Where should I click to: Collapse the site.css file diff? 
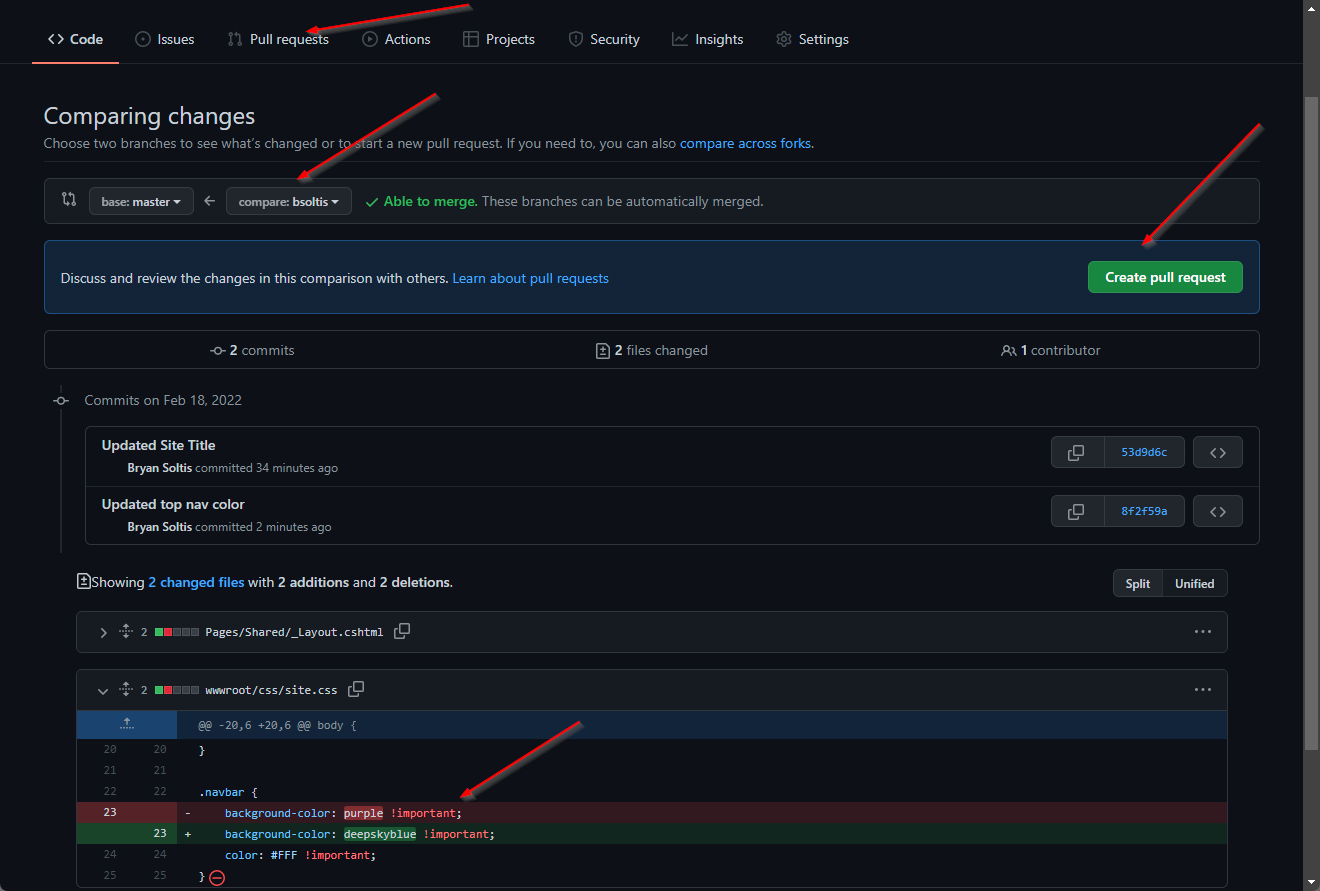(x=103, y=690)
